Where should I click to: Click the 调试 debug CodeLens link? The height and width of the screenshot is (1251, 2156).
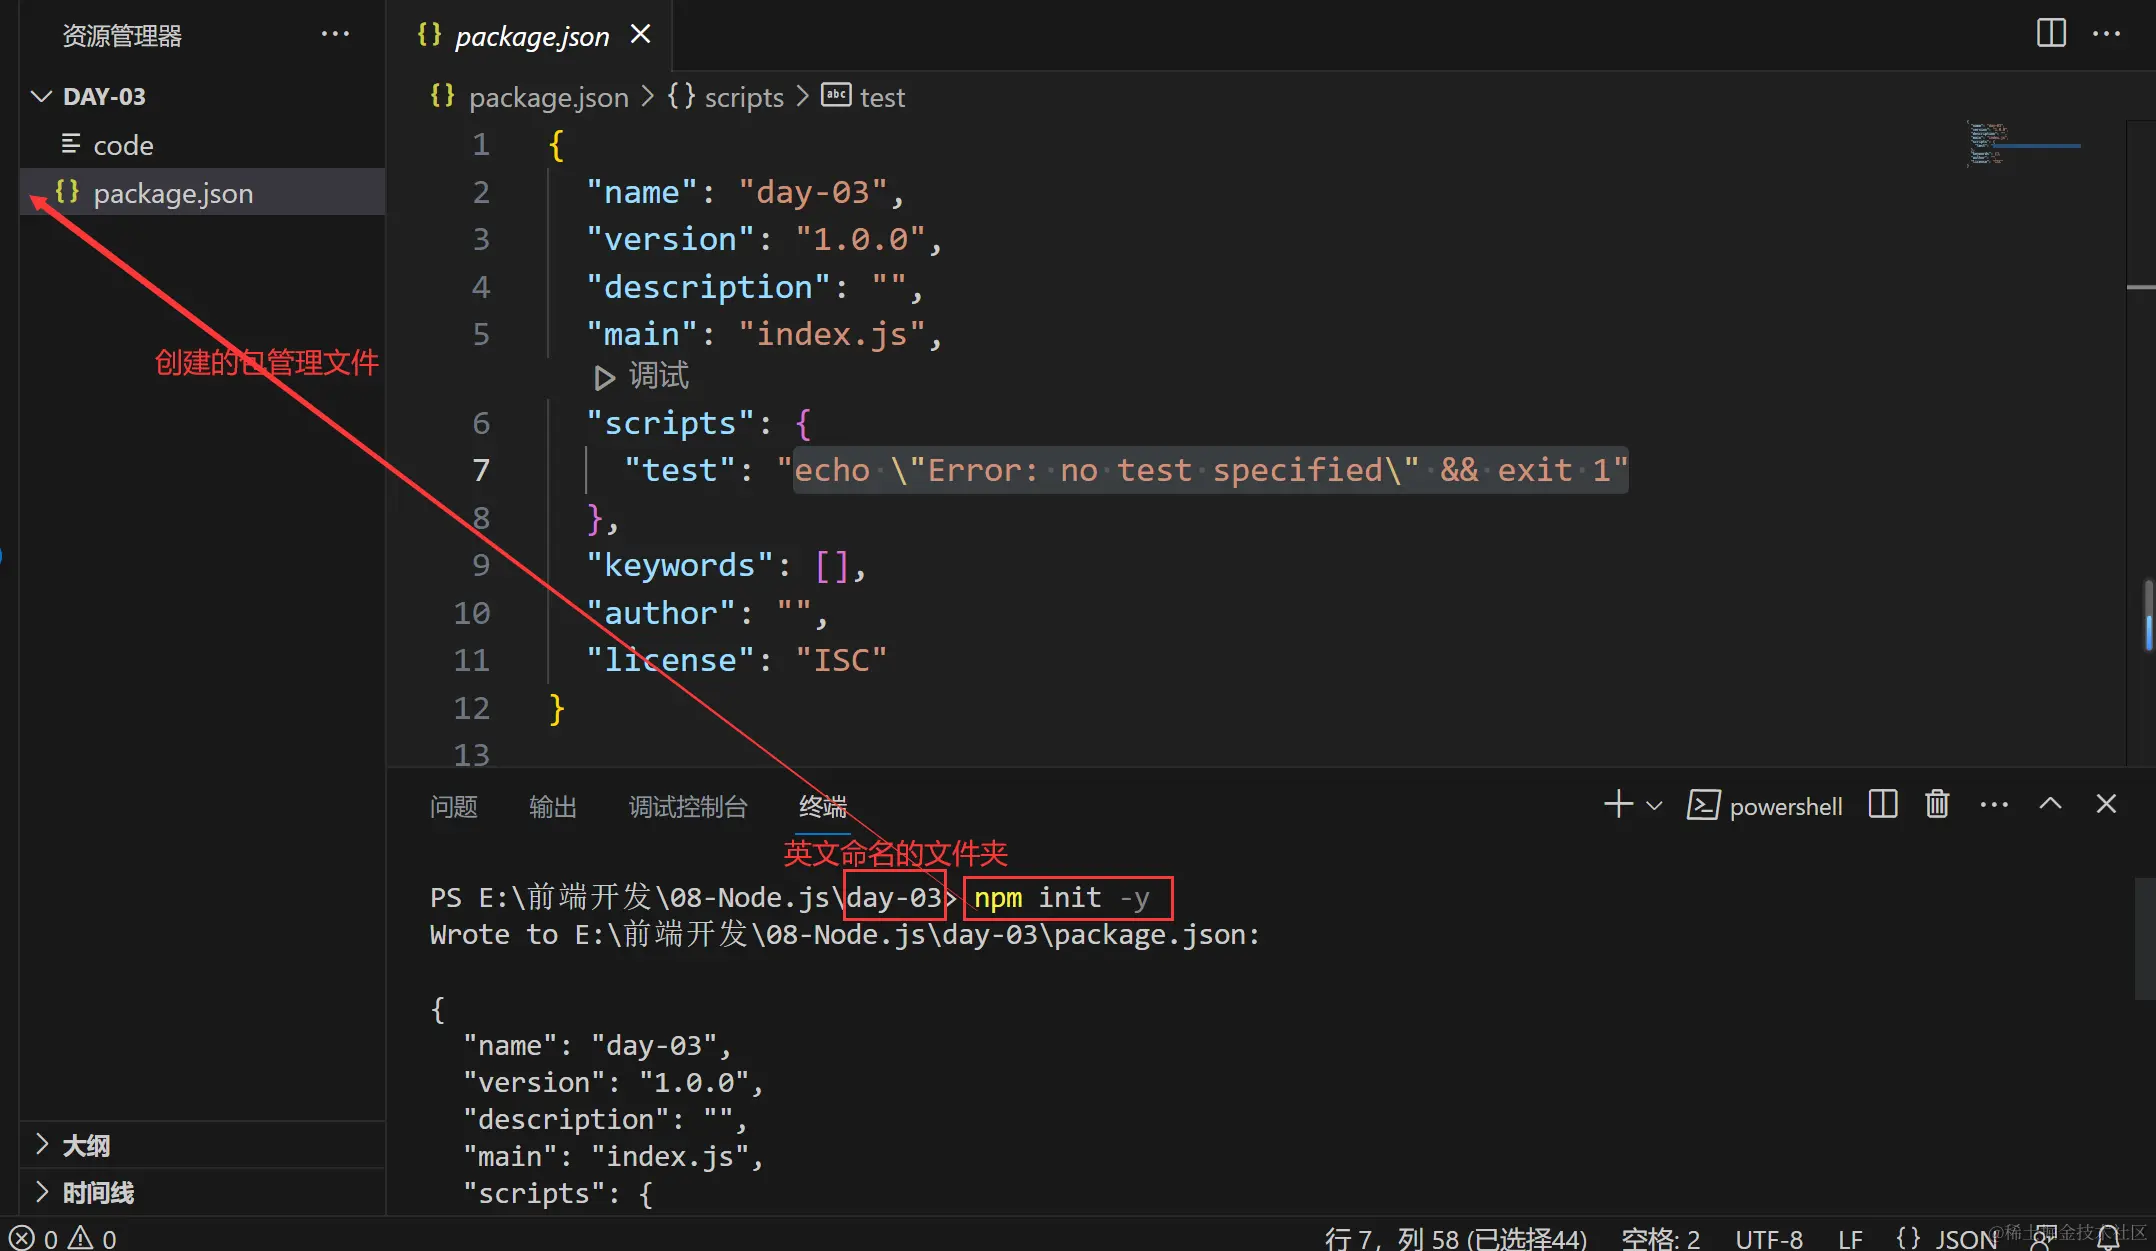[x=657, y=377]
